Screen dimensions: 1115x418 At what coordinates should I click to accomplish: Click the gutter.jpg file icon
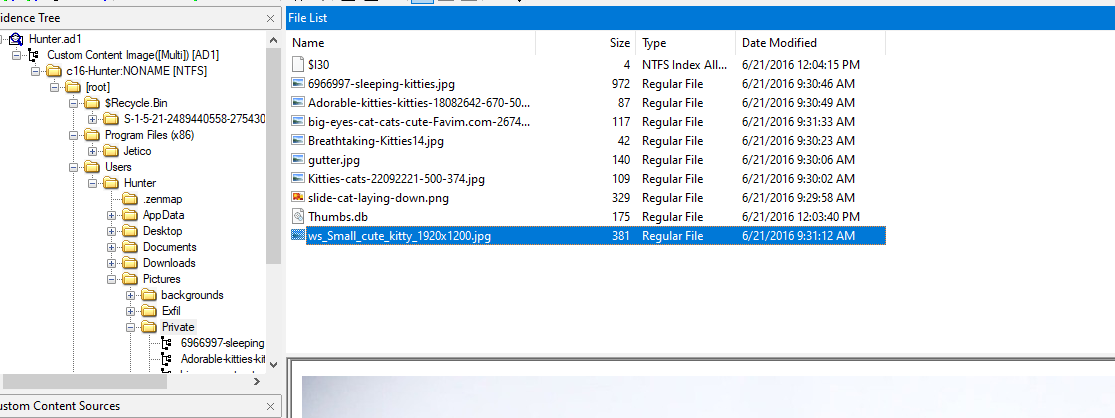(x=298, y=160)
